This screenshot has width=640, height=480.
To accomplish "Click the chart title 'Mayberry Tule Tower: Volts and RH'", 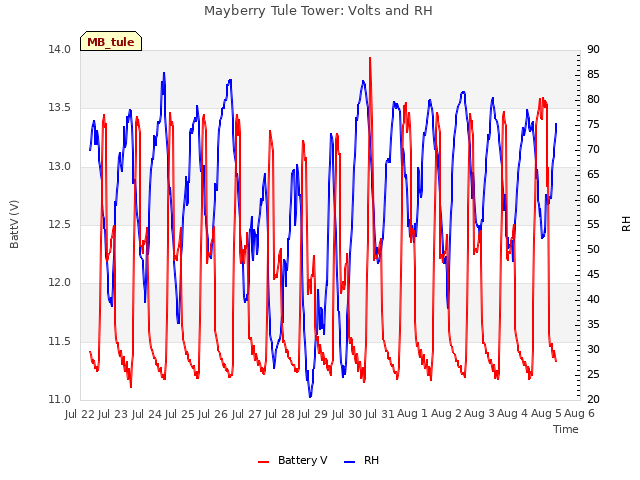I will click(318, 10).
